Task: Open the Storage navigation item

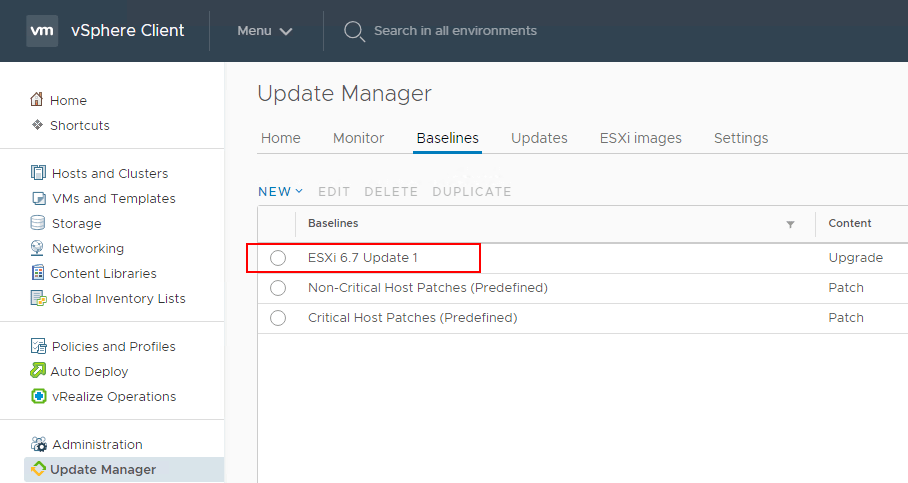Action: pyautogui.click(x=76, y=223)
